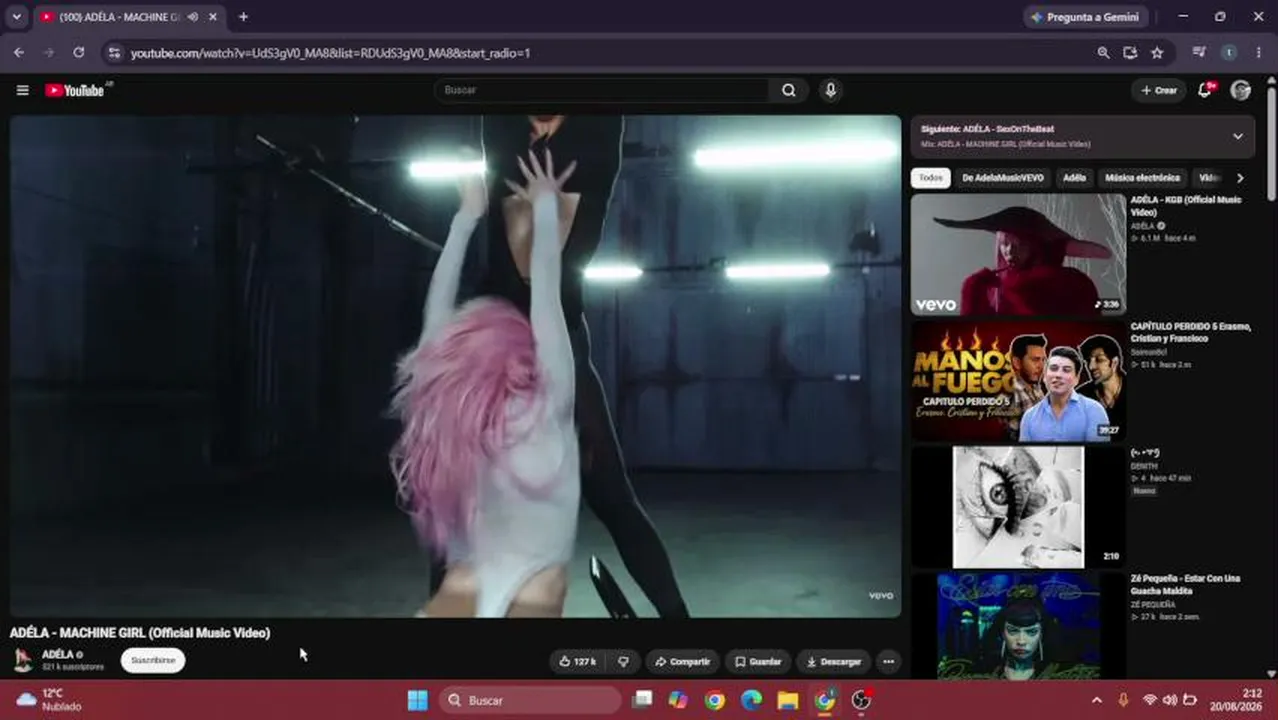Click the browser address bar URL
The width and height of the screenshot is (1278, 720).
click(330, 53)
